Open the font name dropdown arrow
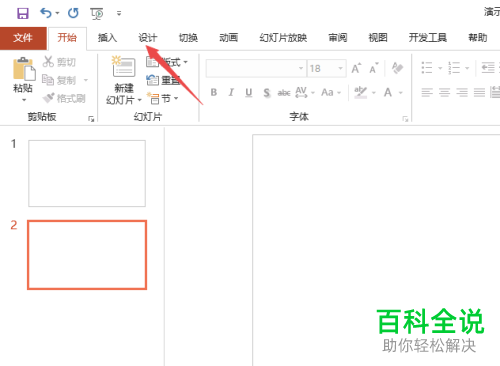Viewport: 500px width, 366px height. (x=301, y=68)
